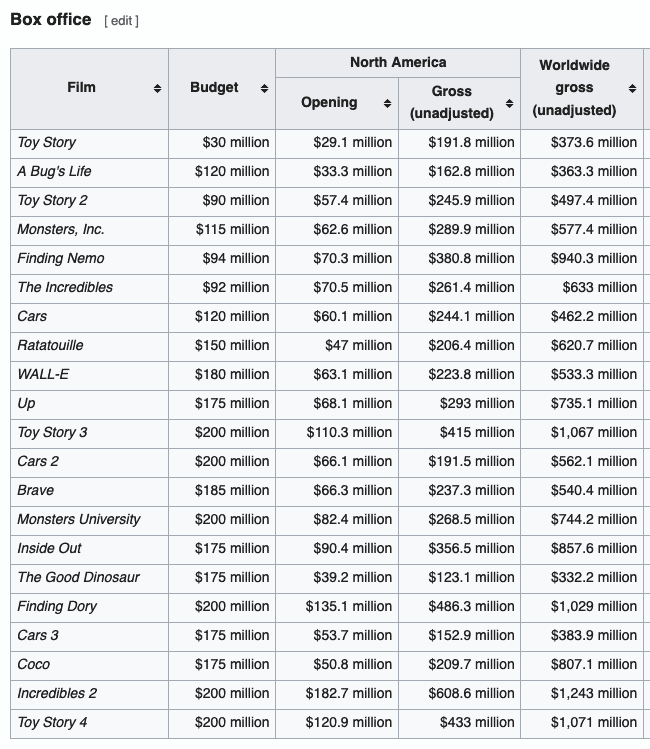This screenshot has width=650, height=749.
Task: Click the Incredibles 2 title
Action: (57, 693)
